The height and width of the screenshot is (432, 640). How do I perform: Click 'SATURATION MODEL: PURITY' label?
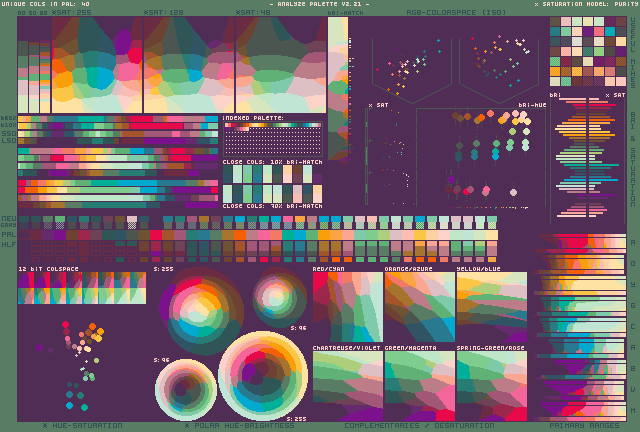point(587,4)
